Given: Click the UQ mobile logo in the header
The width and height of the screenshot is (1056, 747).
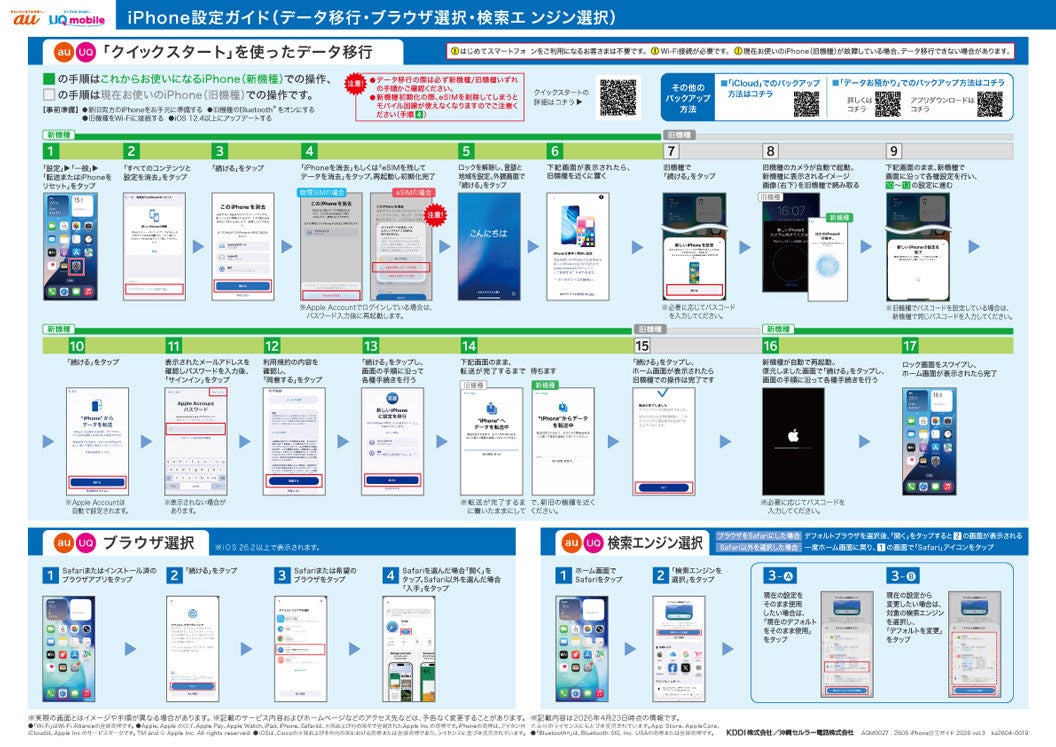Looking at the screenshot, I should 76,19.
